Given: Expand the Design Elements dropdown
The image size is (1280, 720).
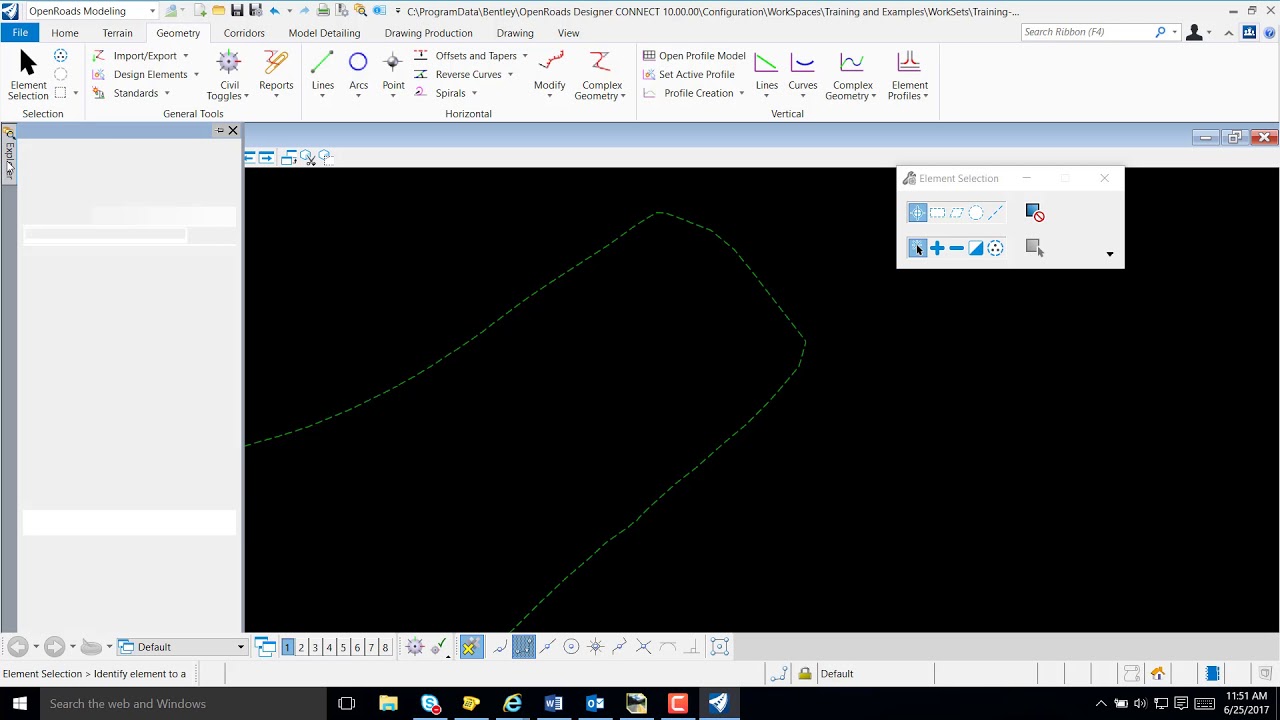Looking at the screenshot, I should pyautogui.click(x=196, y=75).
